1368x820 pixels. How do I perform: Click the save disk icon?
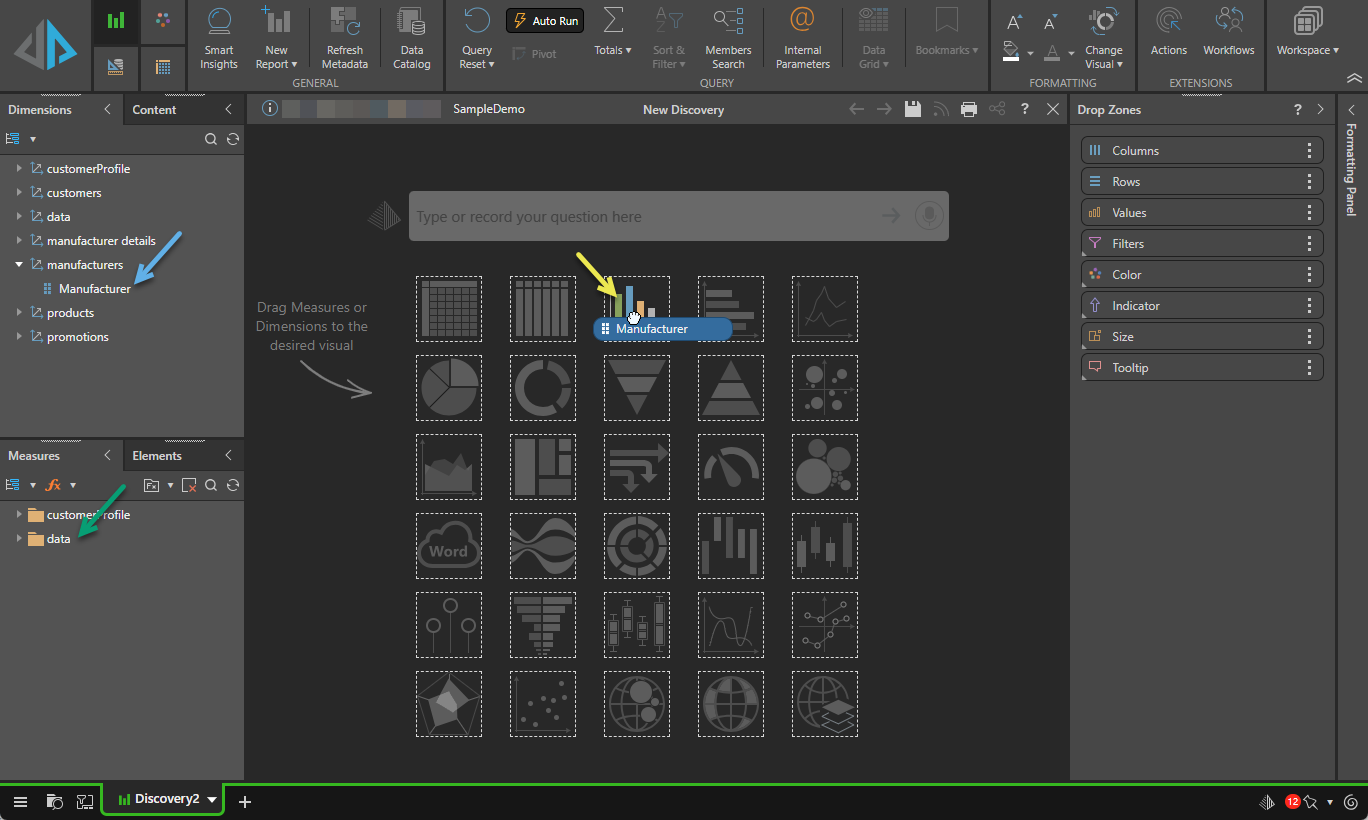[912, 109]
